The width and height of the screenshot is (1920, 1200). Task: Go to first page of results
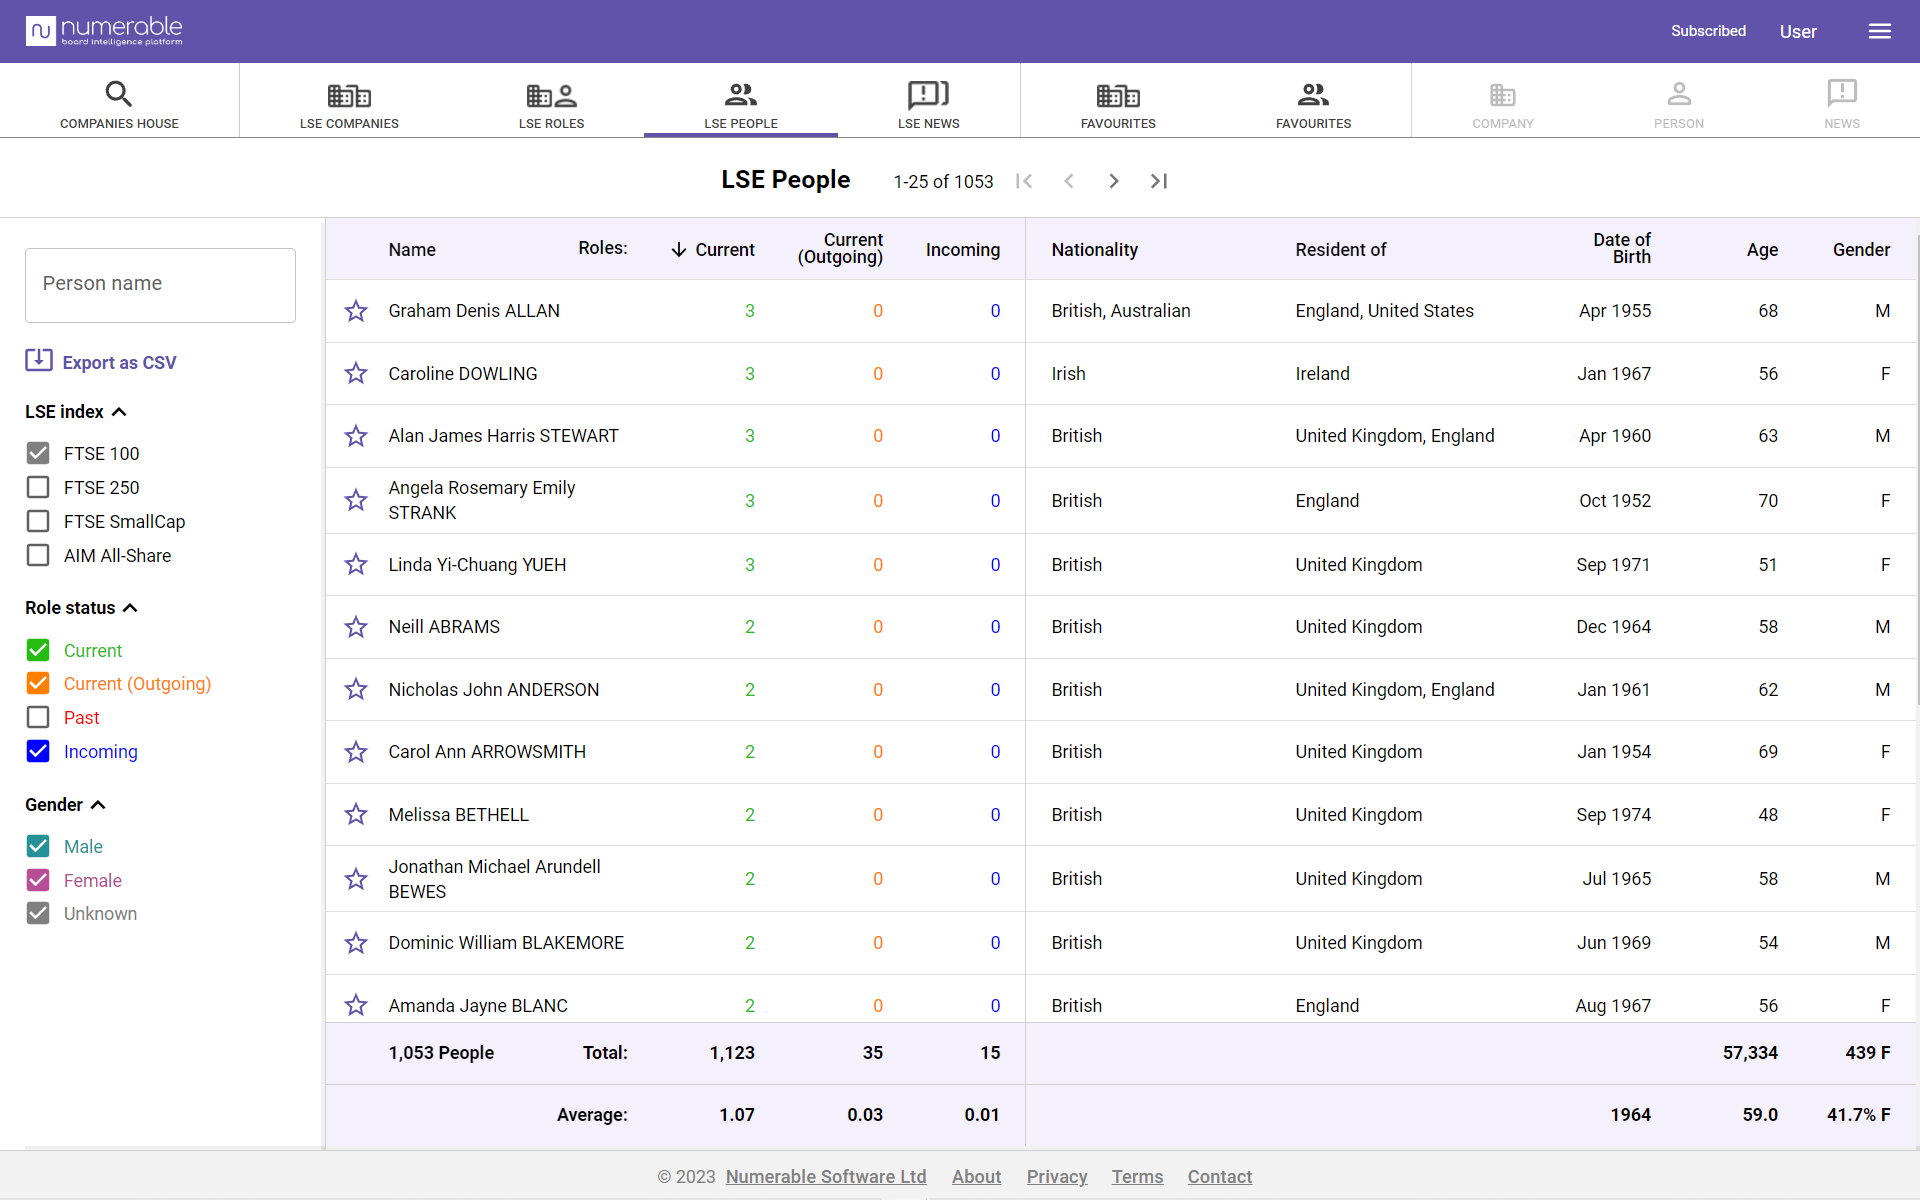coord(1024,181)
